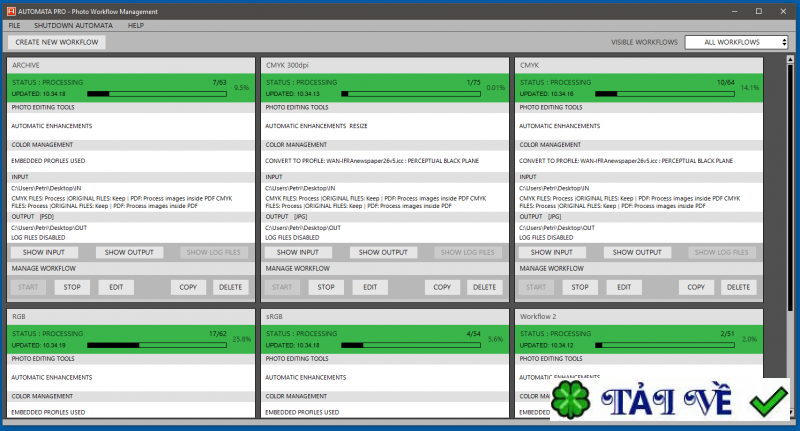Click OUTPUT [PSD] label in ARCHIVE
This screenshot has width=800, height=431.
(x=33, y=217)
